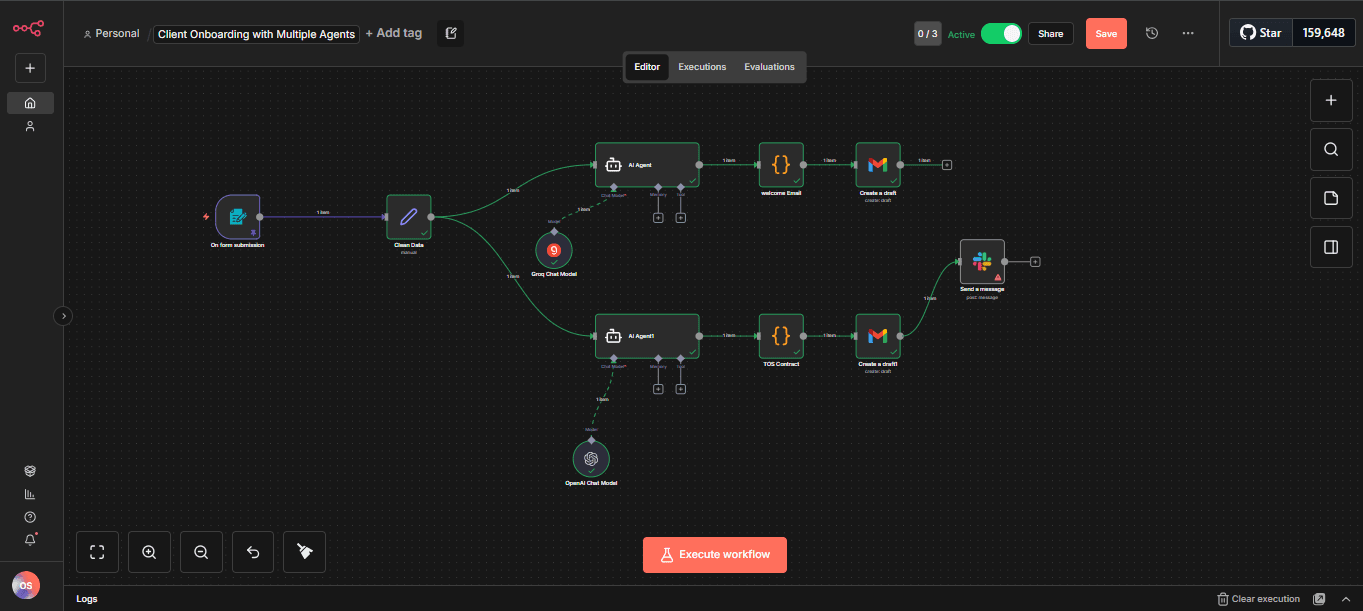Viewport: 1363px width, 611px height.
Task: Expand the left sidebar with the arrow
Action: click(62, 315)
